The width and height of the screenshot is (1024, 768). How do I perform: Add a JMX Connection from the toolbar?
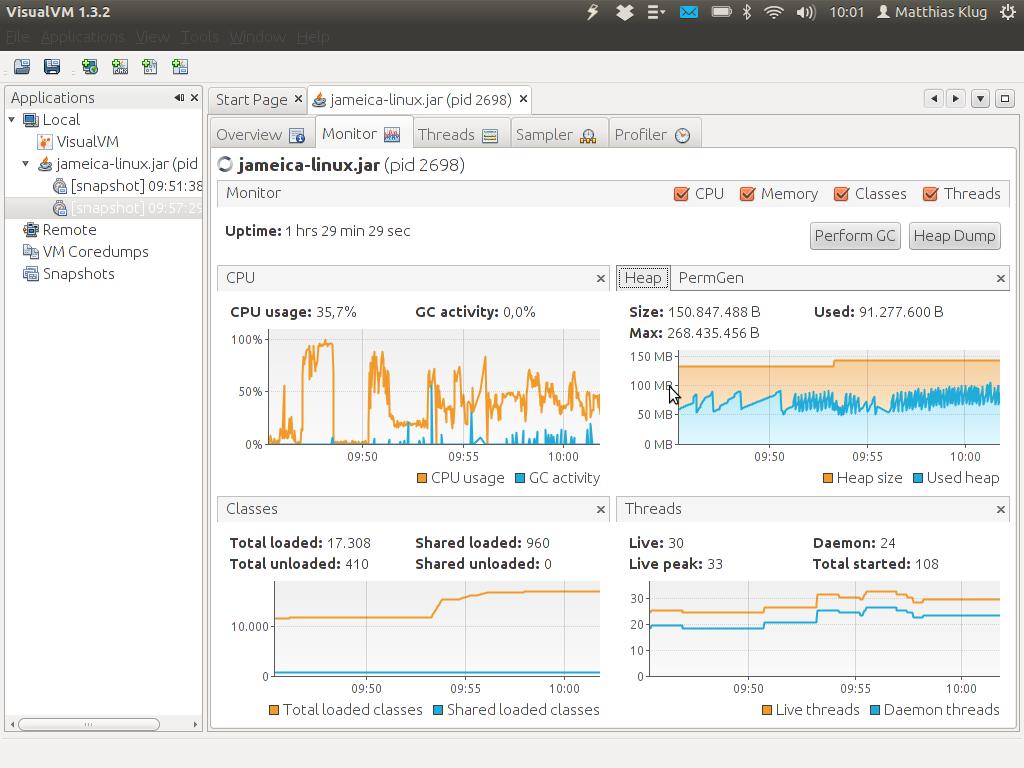click(x=121, y=66)
